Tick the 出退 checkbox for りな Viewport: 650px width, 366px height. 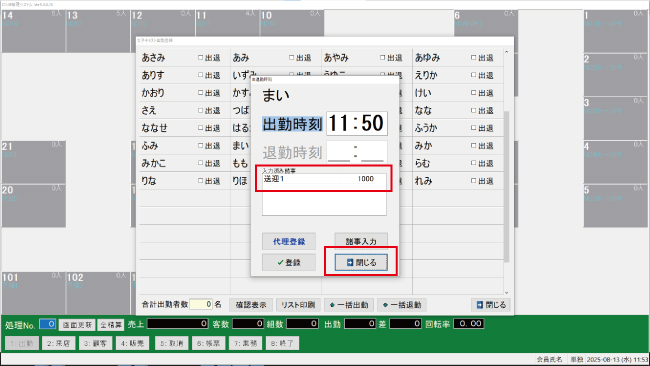(201, 181)
